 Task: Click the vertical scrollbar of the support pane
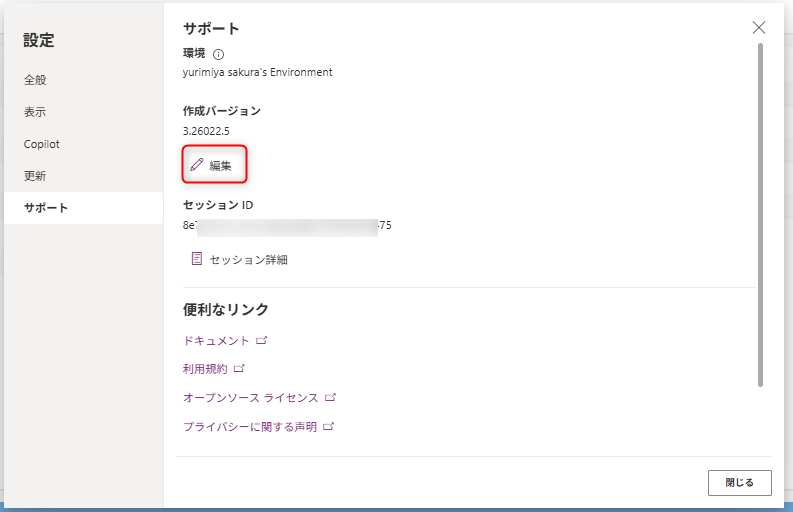pos(760,215)
